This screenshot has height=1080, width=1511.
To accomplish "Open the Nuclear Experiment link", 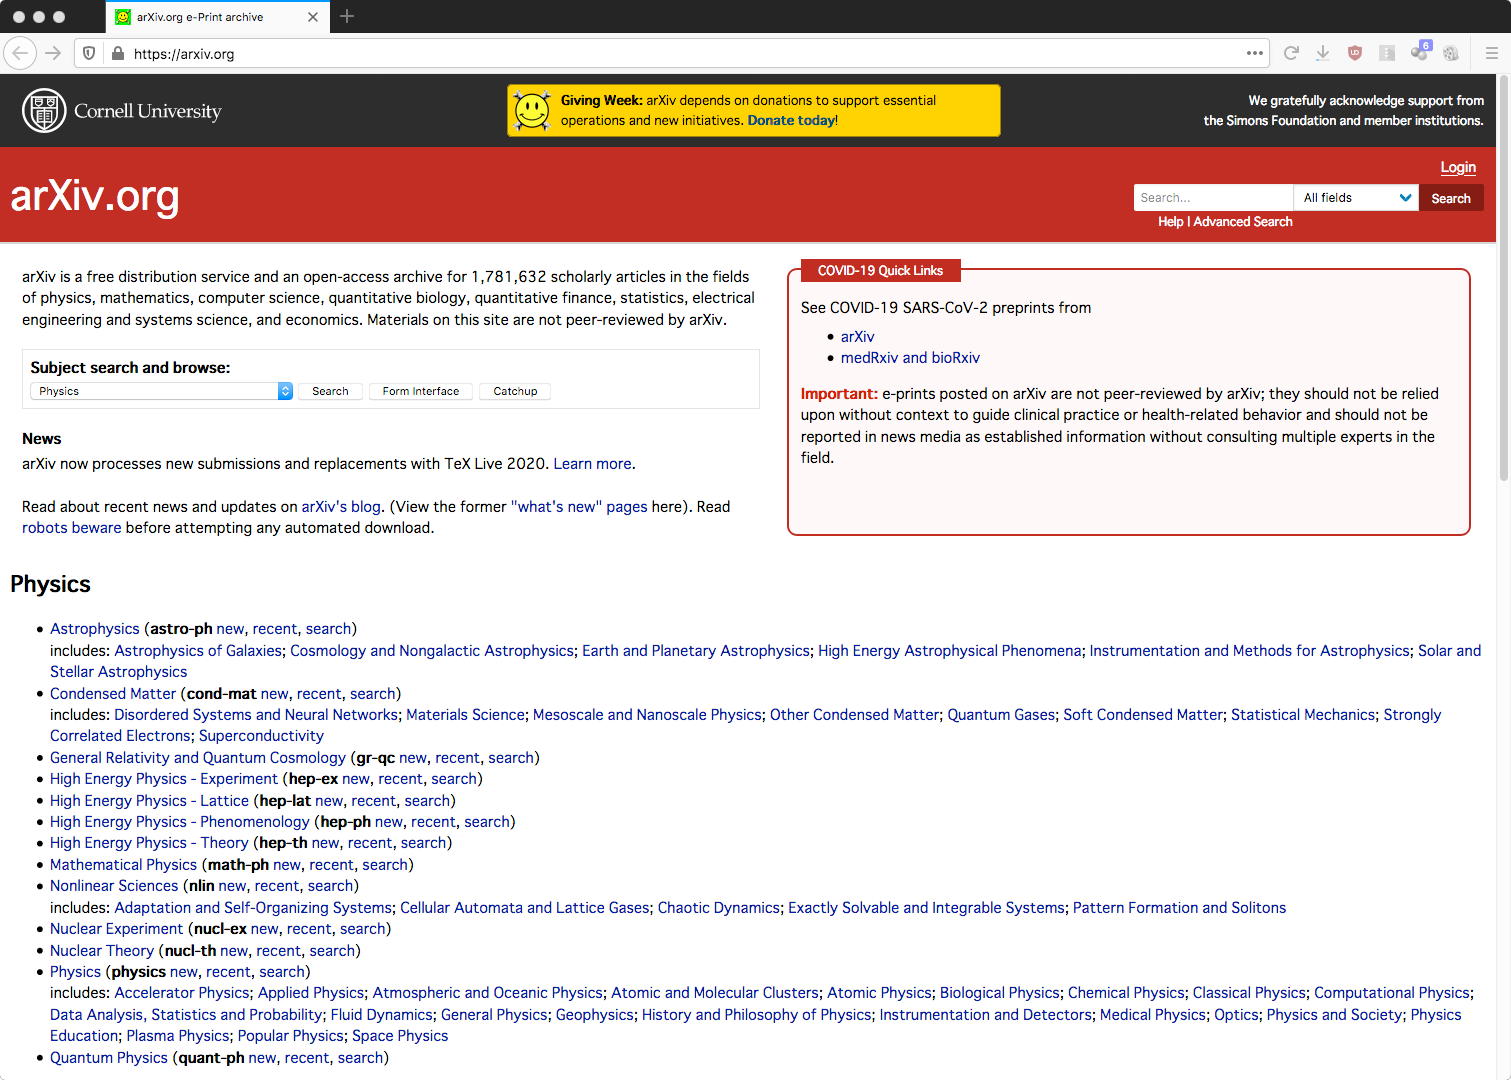I will 117,929.
